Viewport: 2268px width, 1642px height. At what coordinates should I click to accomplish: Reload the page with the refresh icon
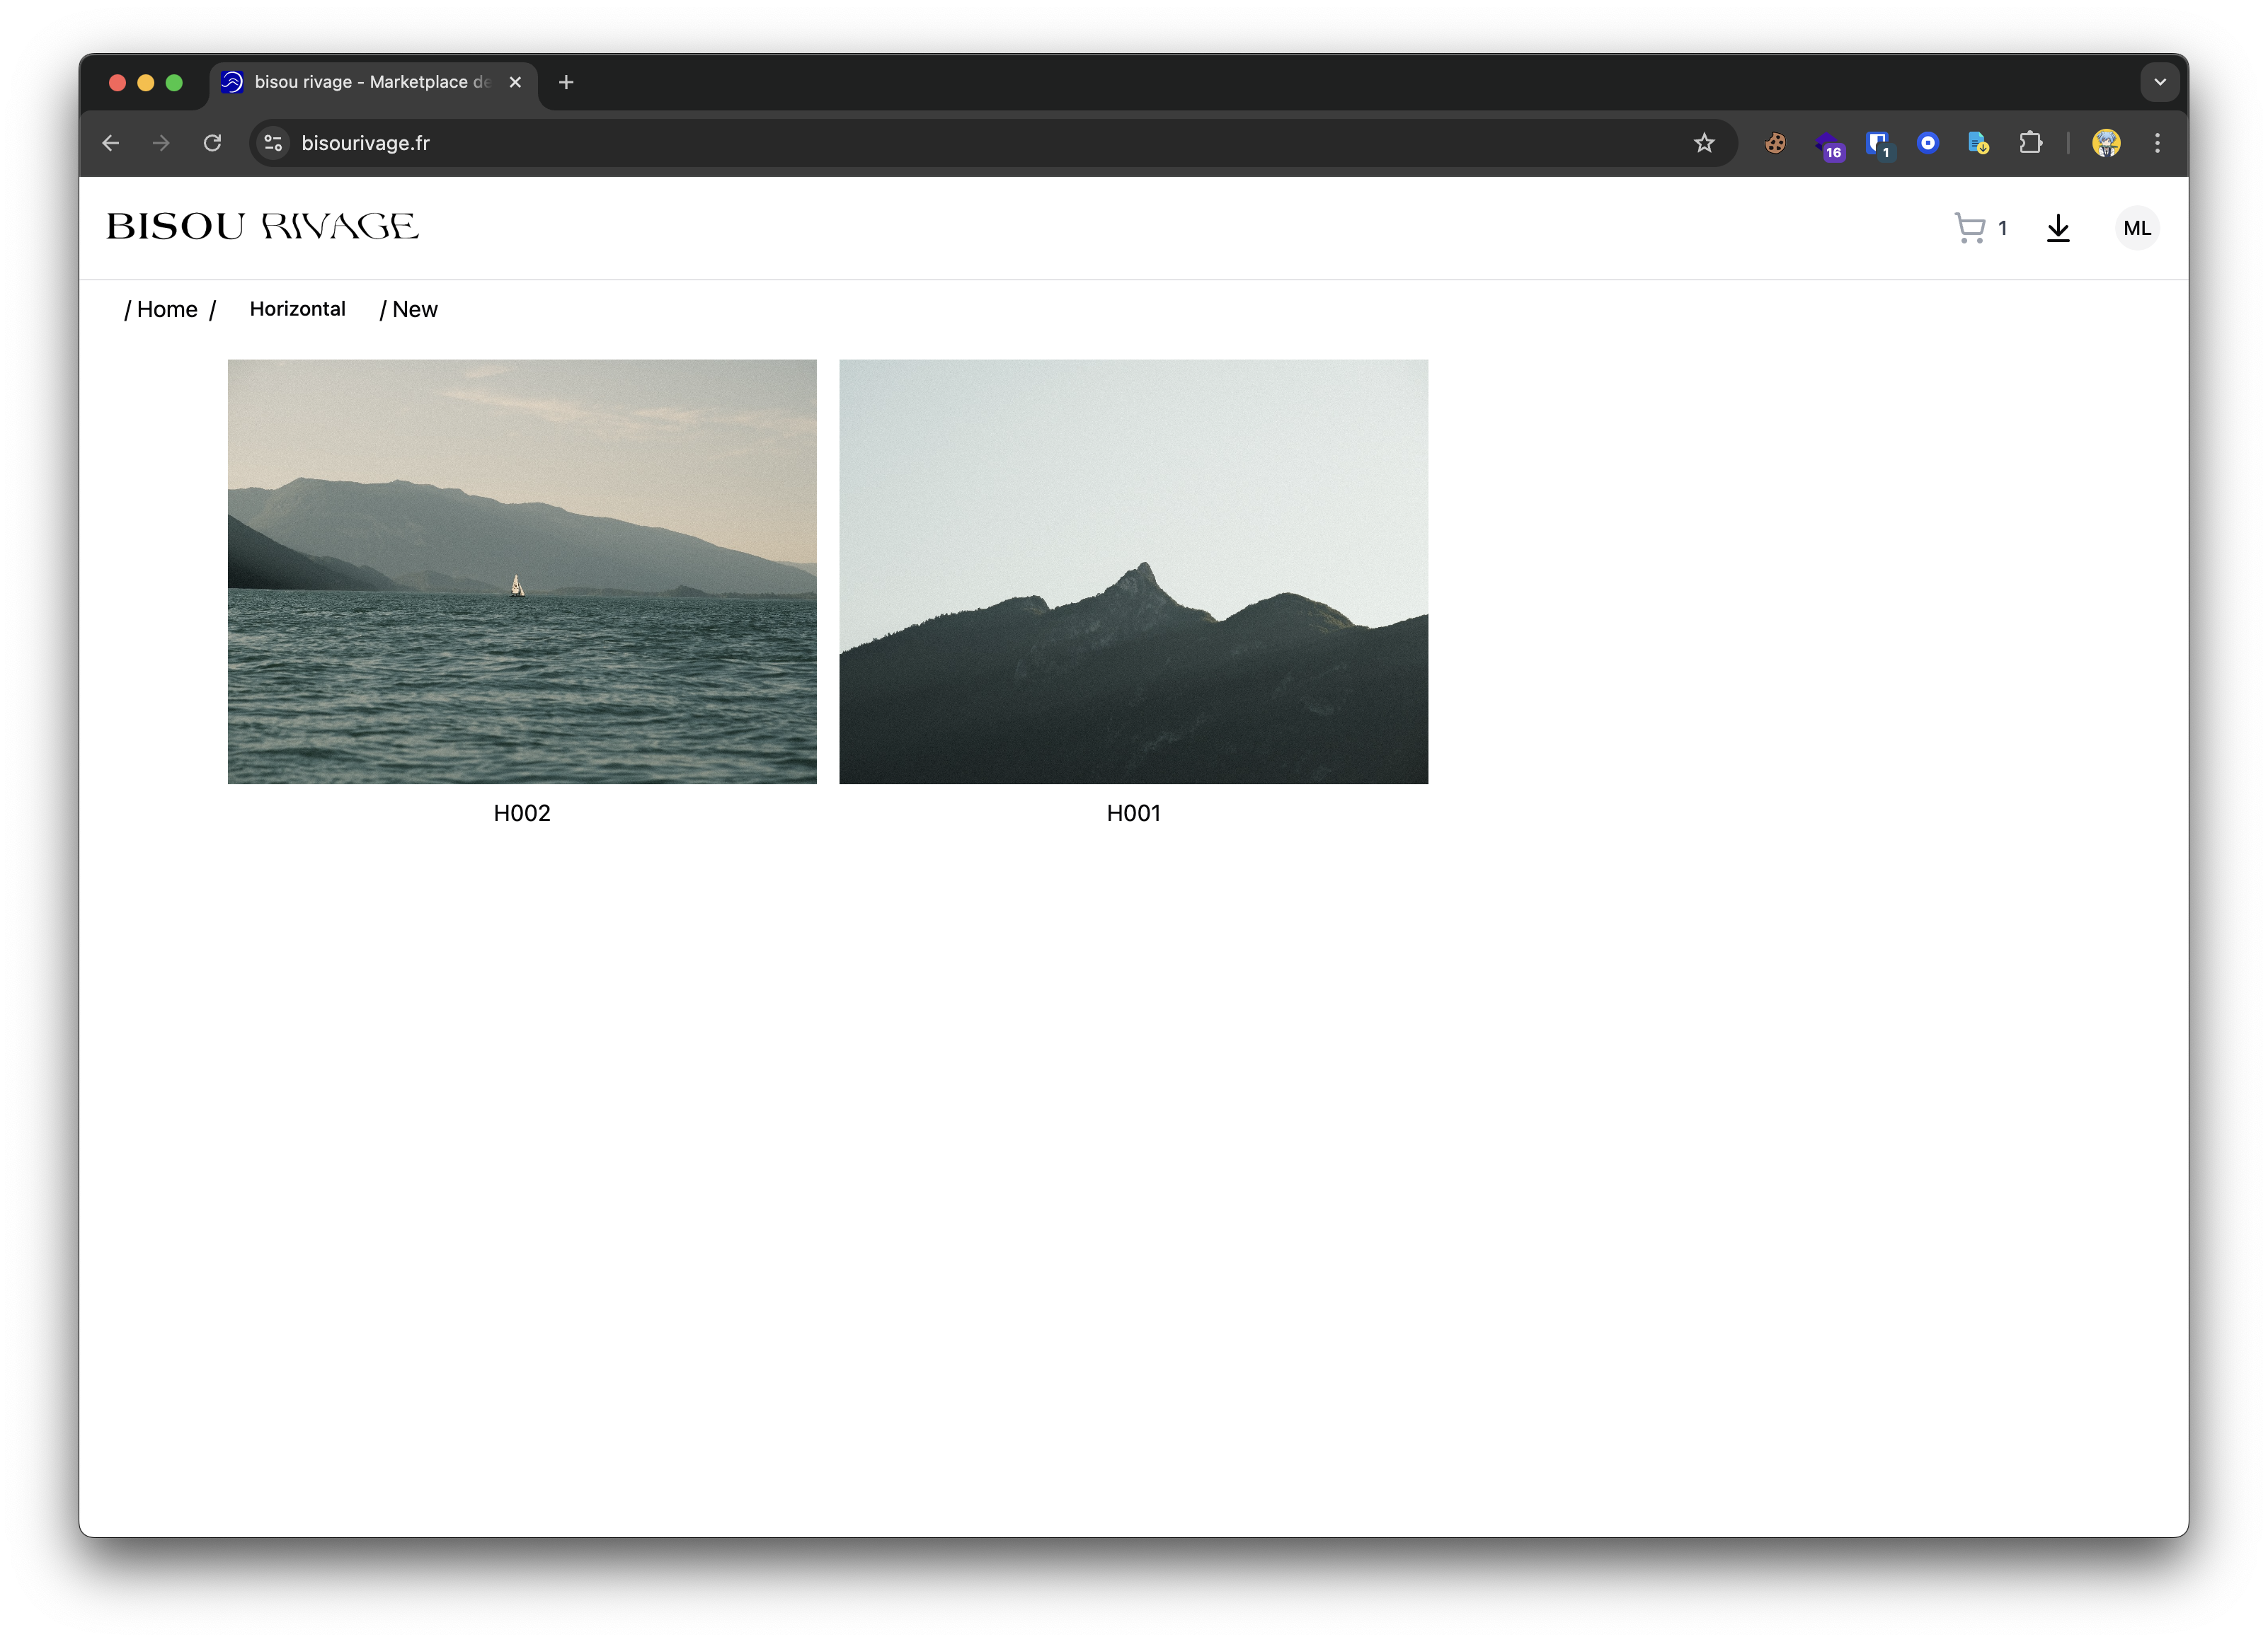(212, 143)
